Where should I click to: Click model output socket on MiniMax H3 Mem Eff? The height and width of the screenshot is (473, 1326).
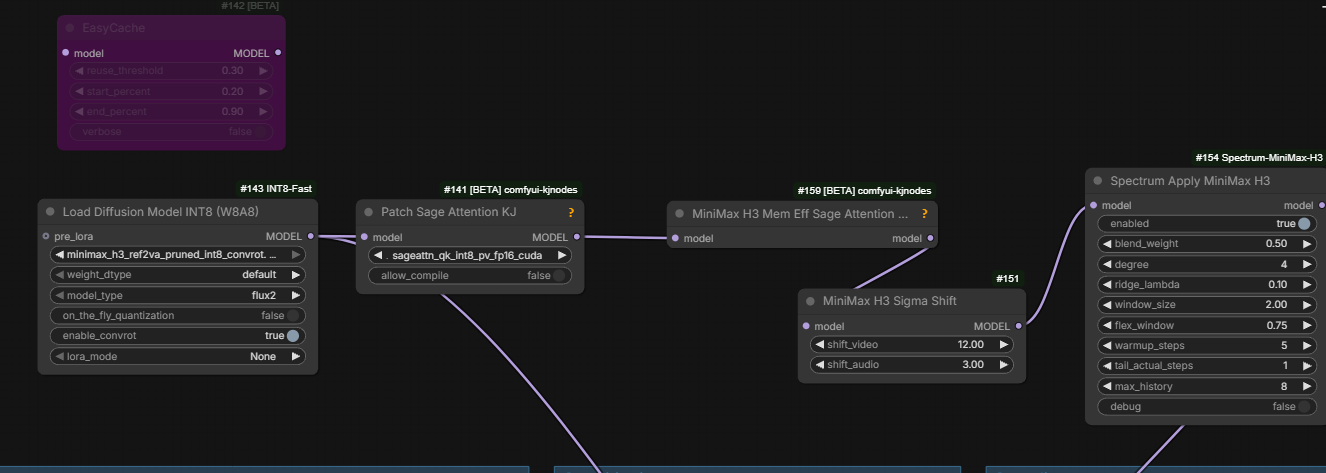click(x=931, y=238)
